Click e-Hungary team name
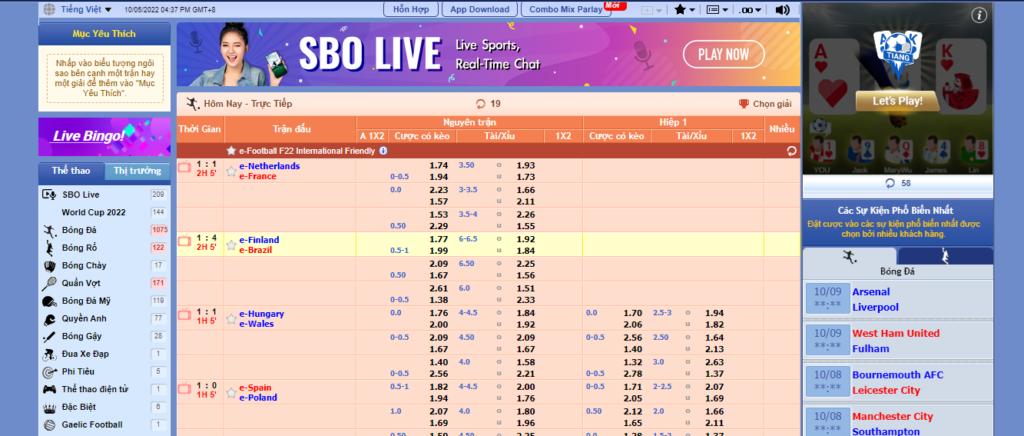 [x=261, y=314]
